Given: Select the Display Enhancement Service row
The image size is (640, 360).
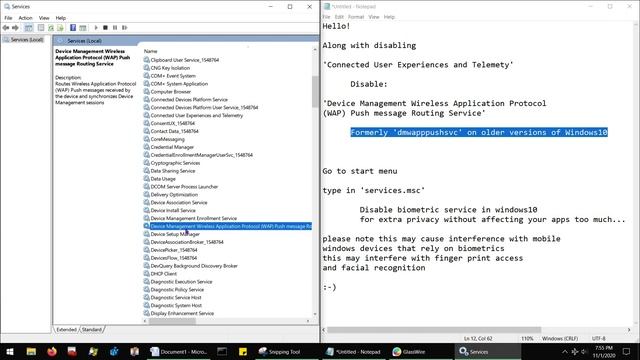Looking at the screenshot, I should [182, 313].
